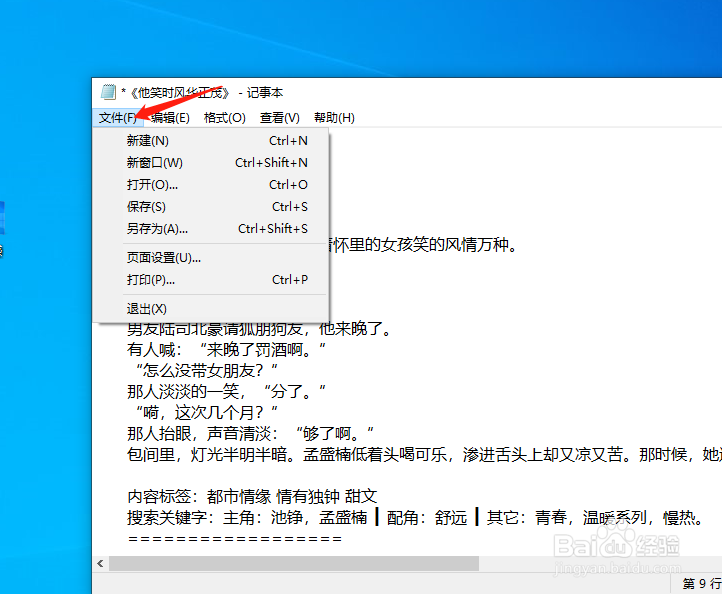Image resolution: width=722 pixels, height=594 pixels.
Task: Click the line 那人淡淡的一笑，"分了。"
Action: click(x=227, y=392)
